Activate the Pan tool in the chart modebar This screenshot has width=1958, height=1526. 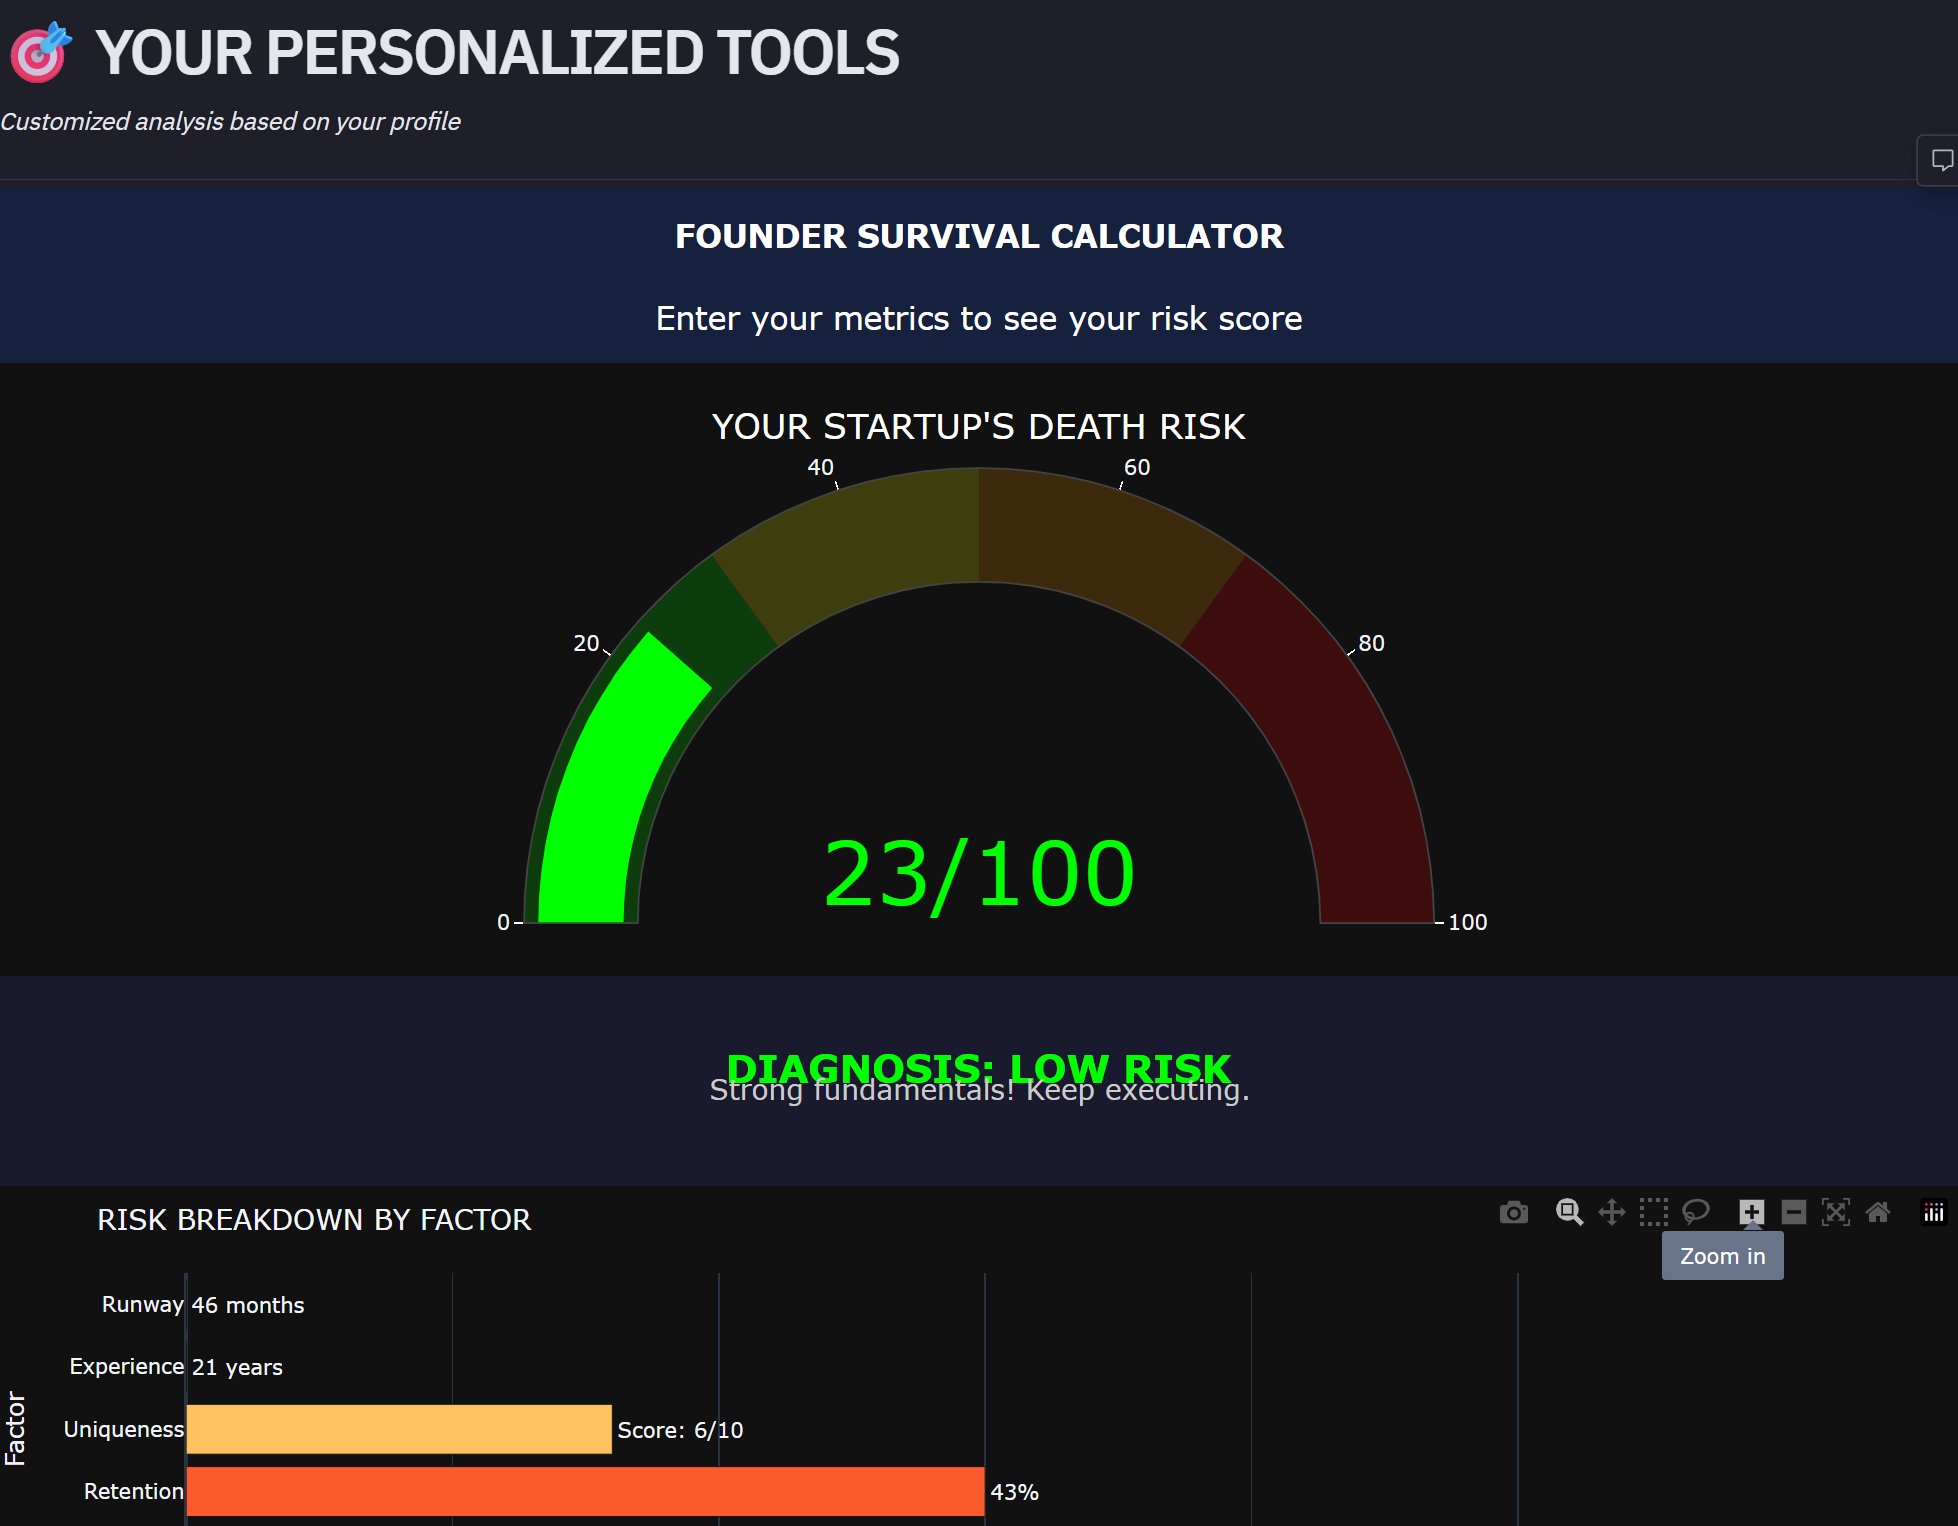1611,1213
